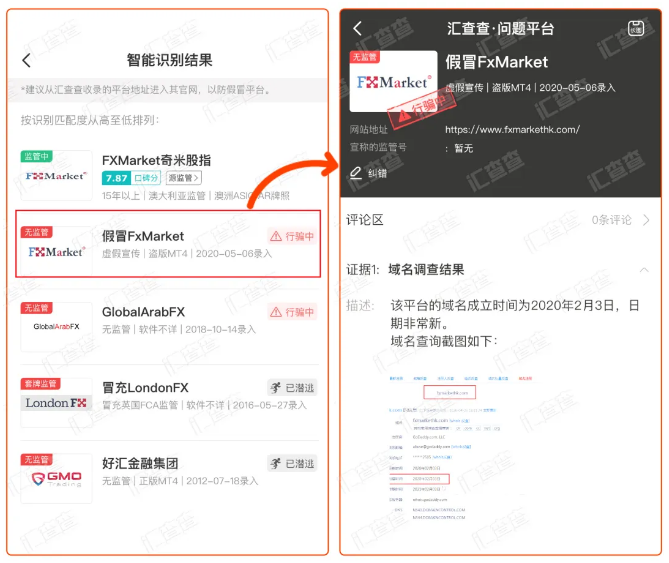Click the 按识别匹配度从高至低排列 label
Image resolution: width=669 pixels, height=563 pixels.
pyautogui.click(x=90, y=120)
